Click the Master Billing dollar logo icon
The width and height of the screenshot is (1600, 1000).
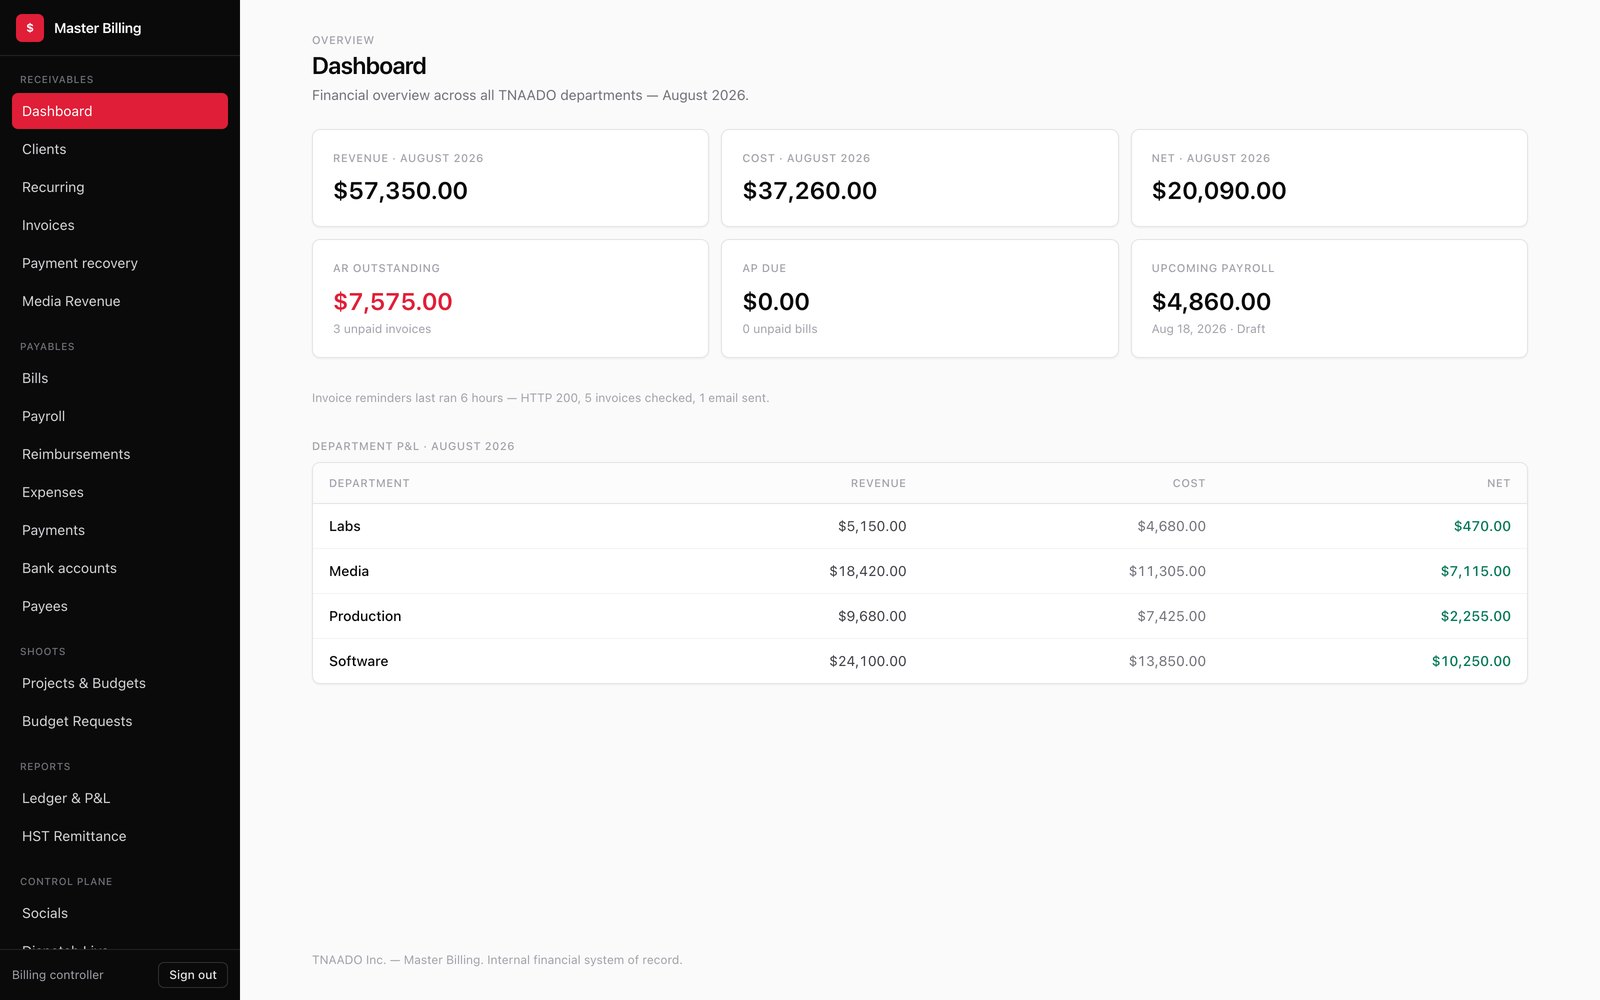30,28
